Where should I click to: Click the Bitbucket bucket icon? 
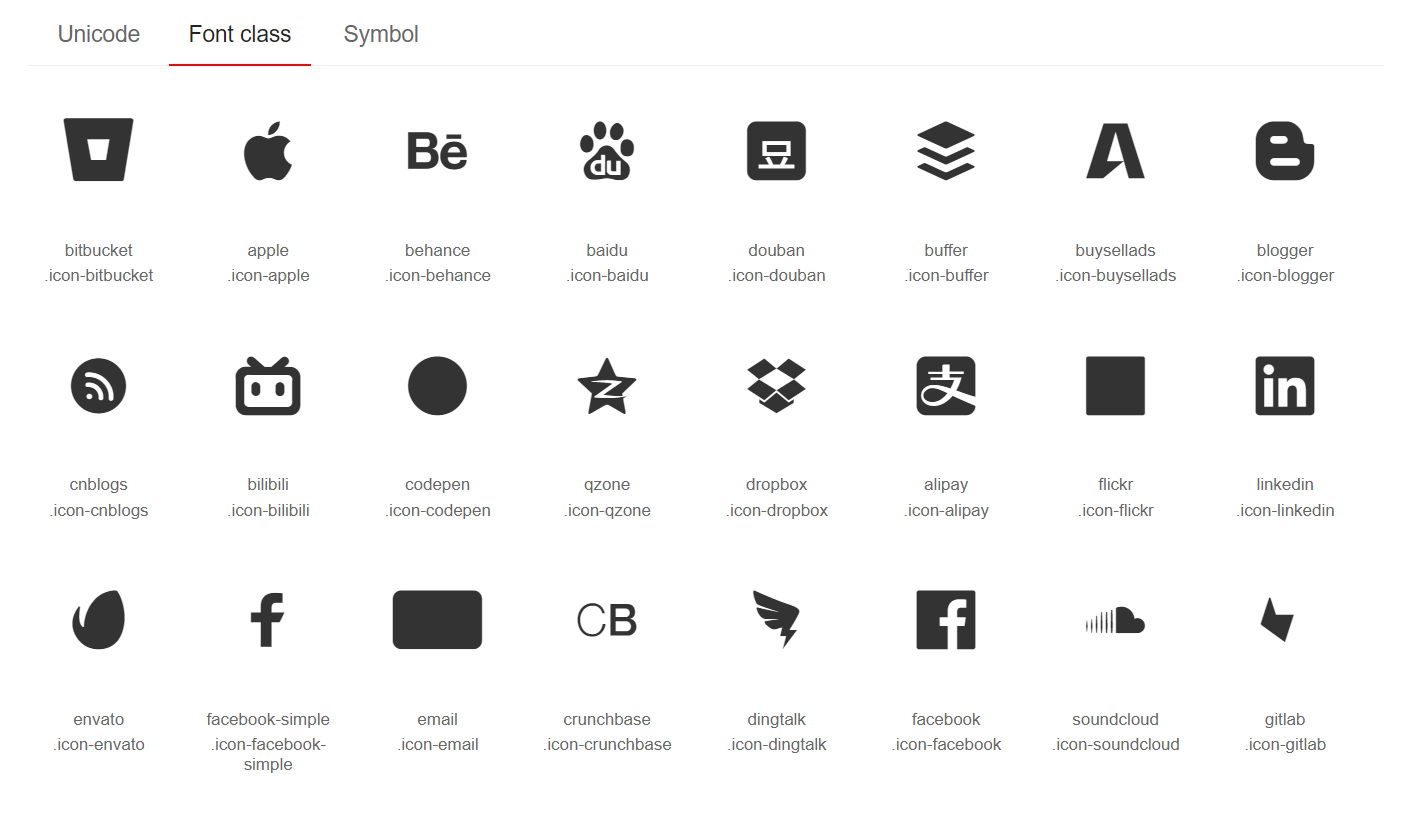(x=98, y=150)
